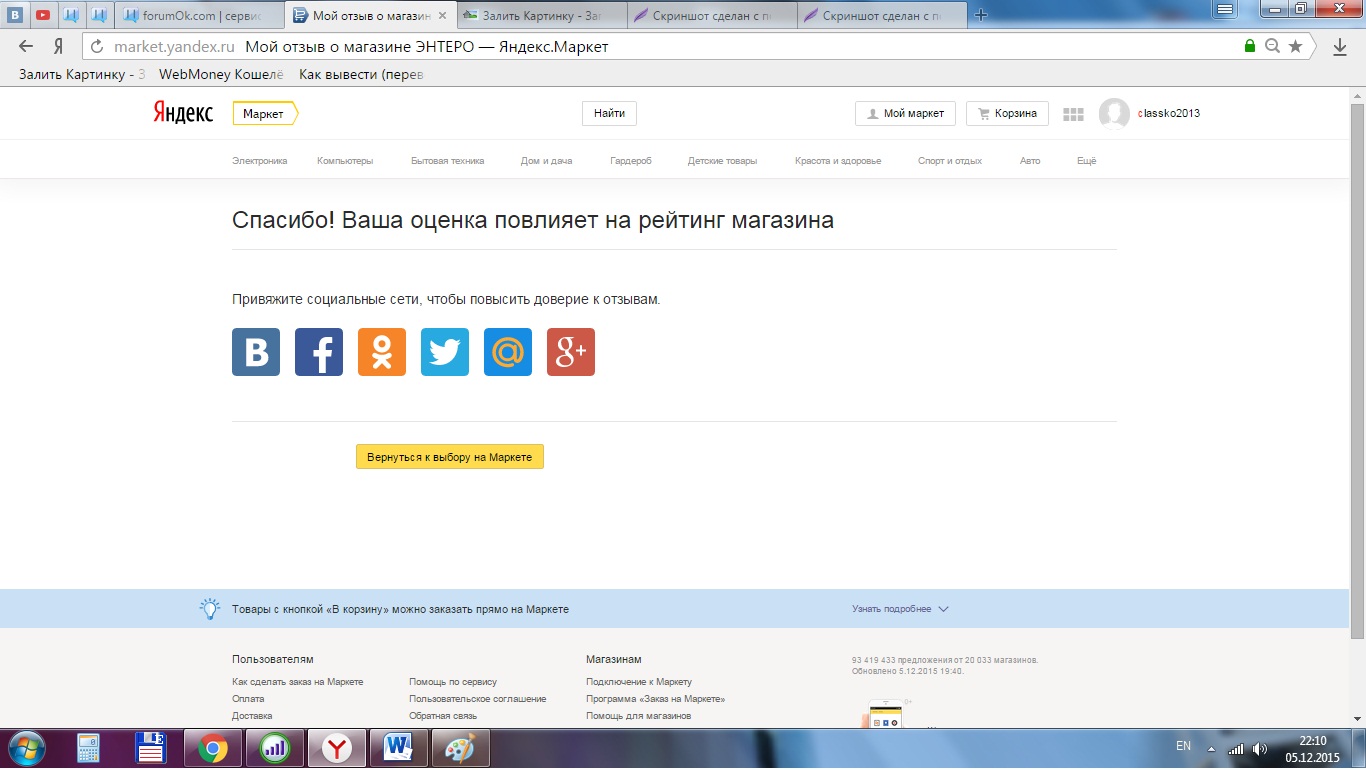The height and width of the screenshot is (770, 1366).
Task: Open the Windows Start button
Action: tap(25, 748)
